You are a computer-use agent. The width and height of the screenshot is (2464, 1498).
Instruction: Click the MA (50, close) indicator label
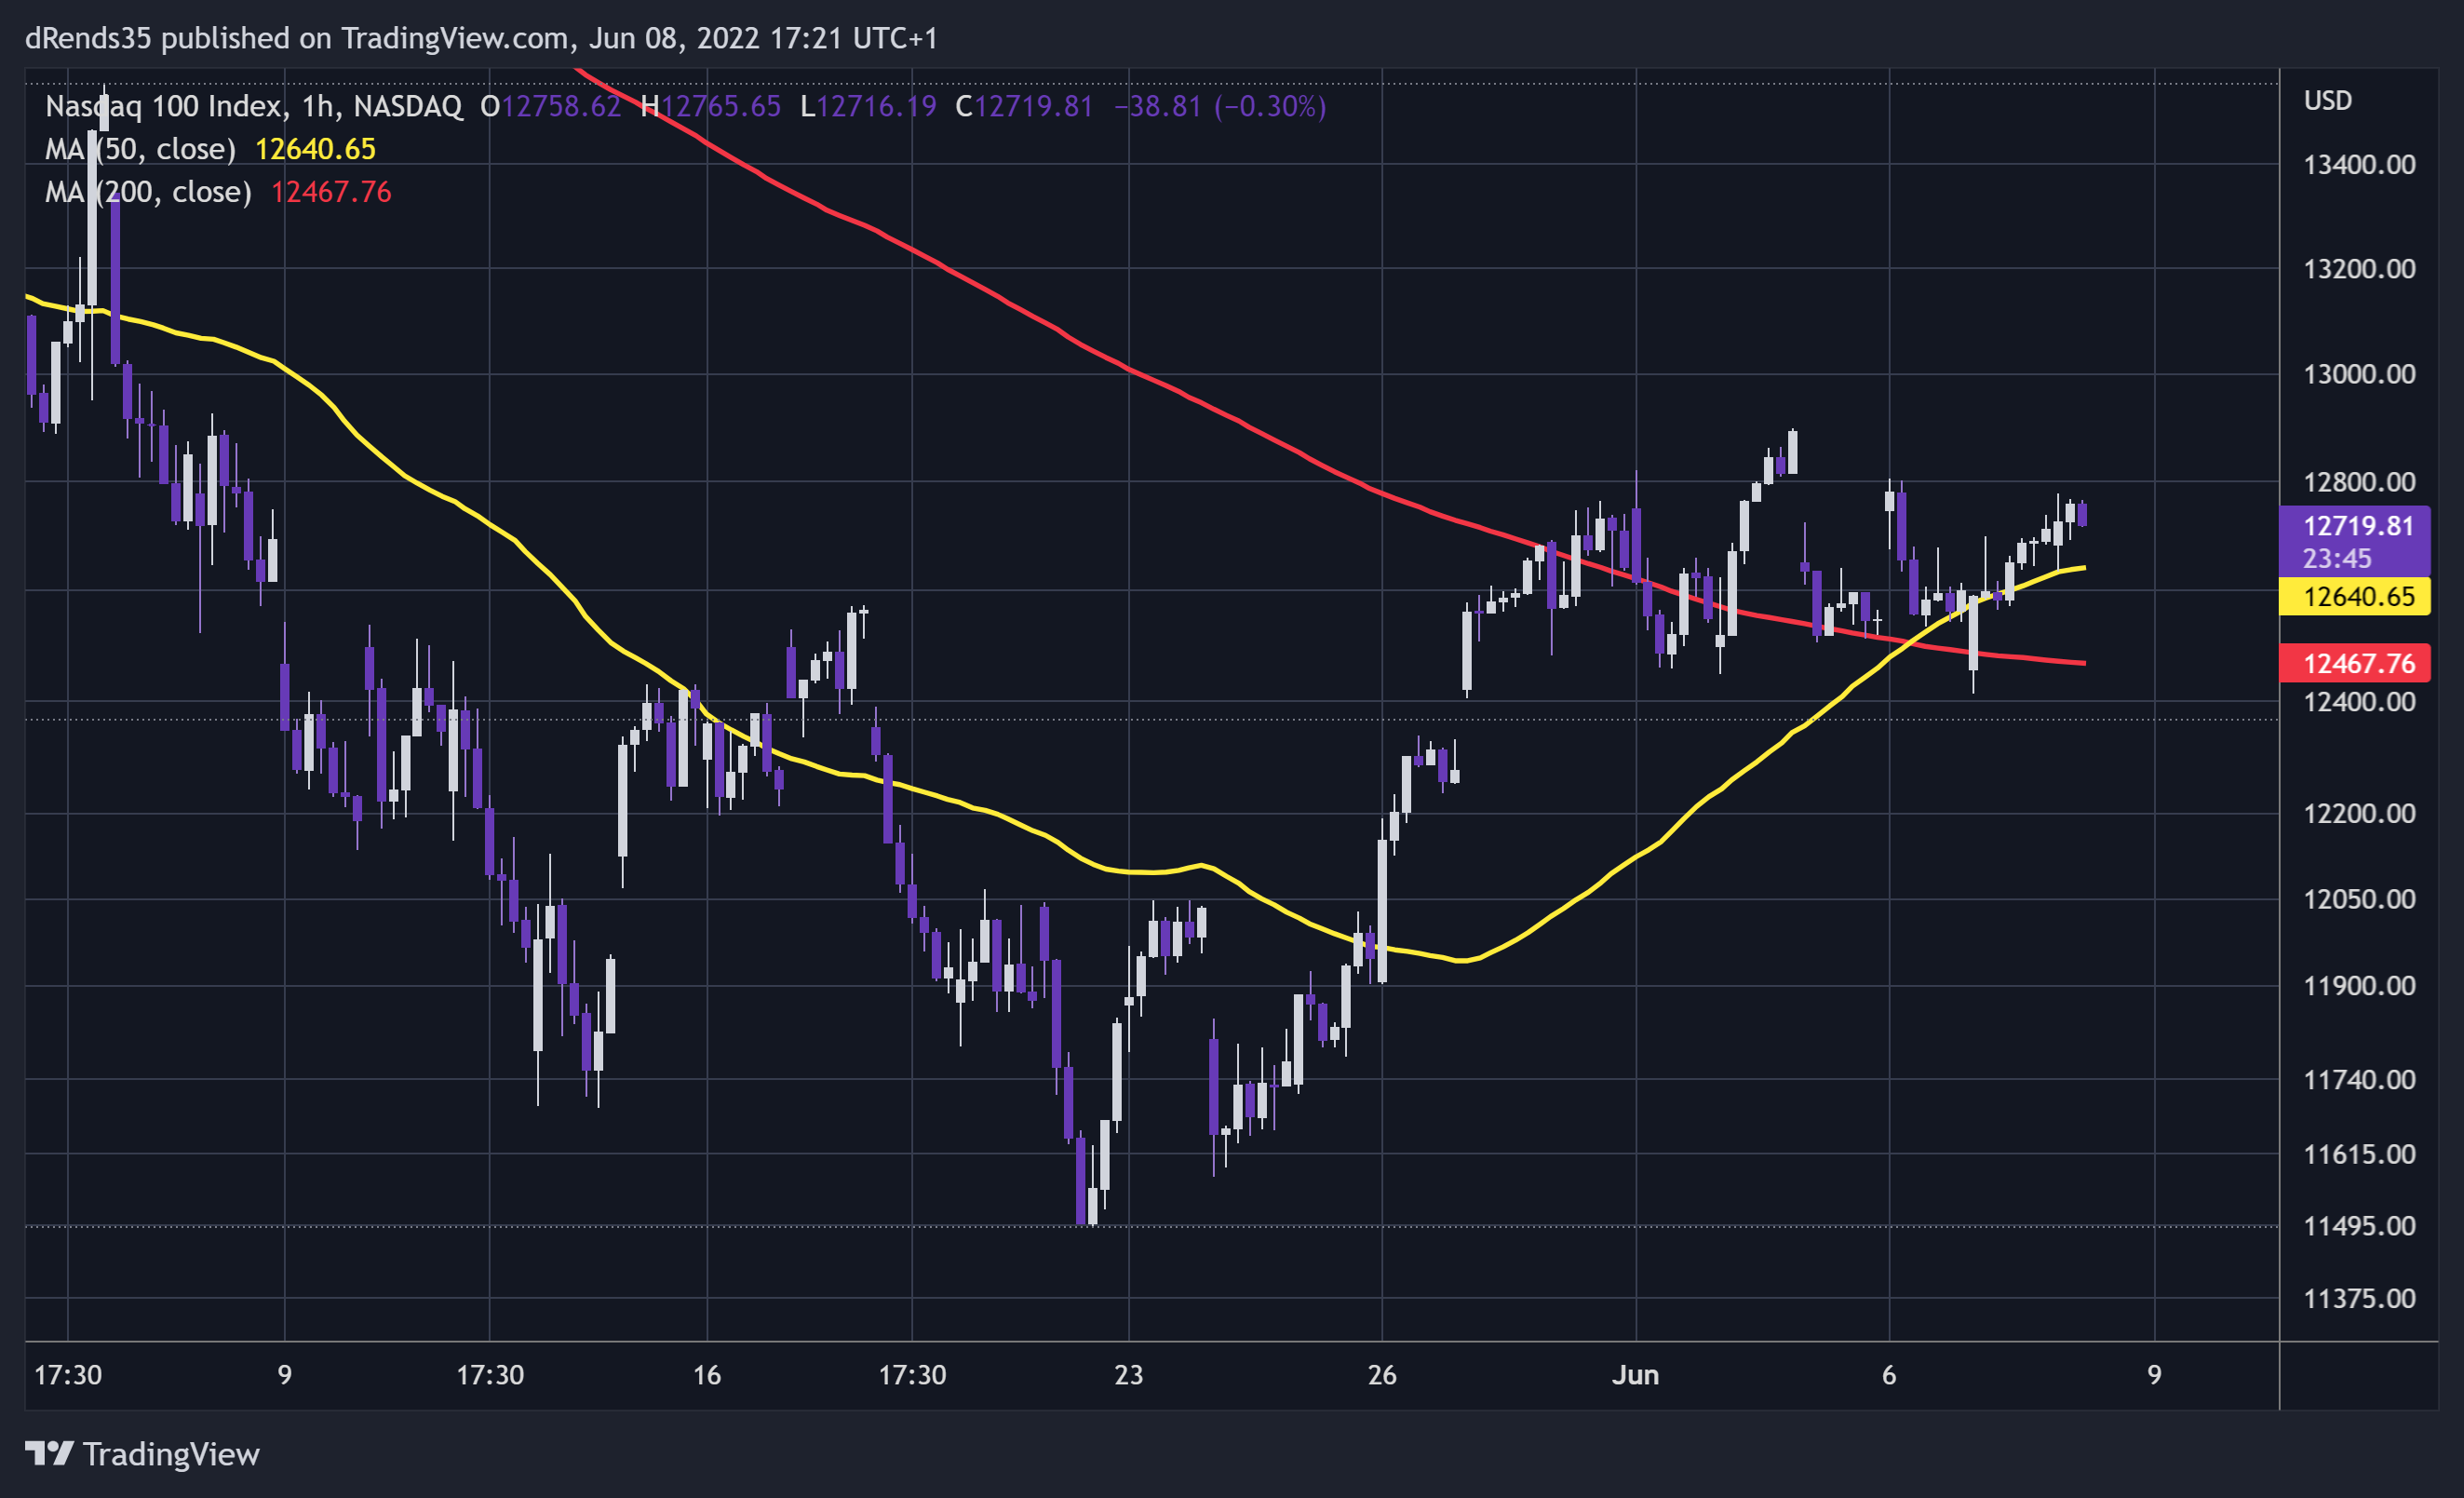(x=141, y=149)
